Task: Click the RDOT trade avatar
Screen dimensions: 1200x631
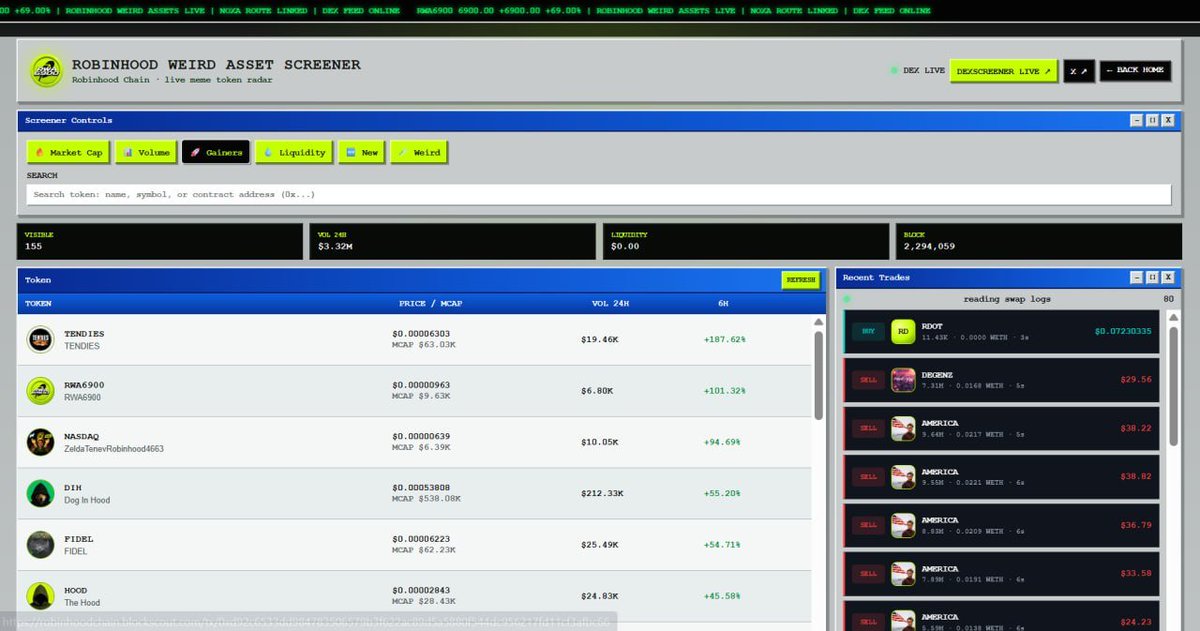Action: pos(903,331)
